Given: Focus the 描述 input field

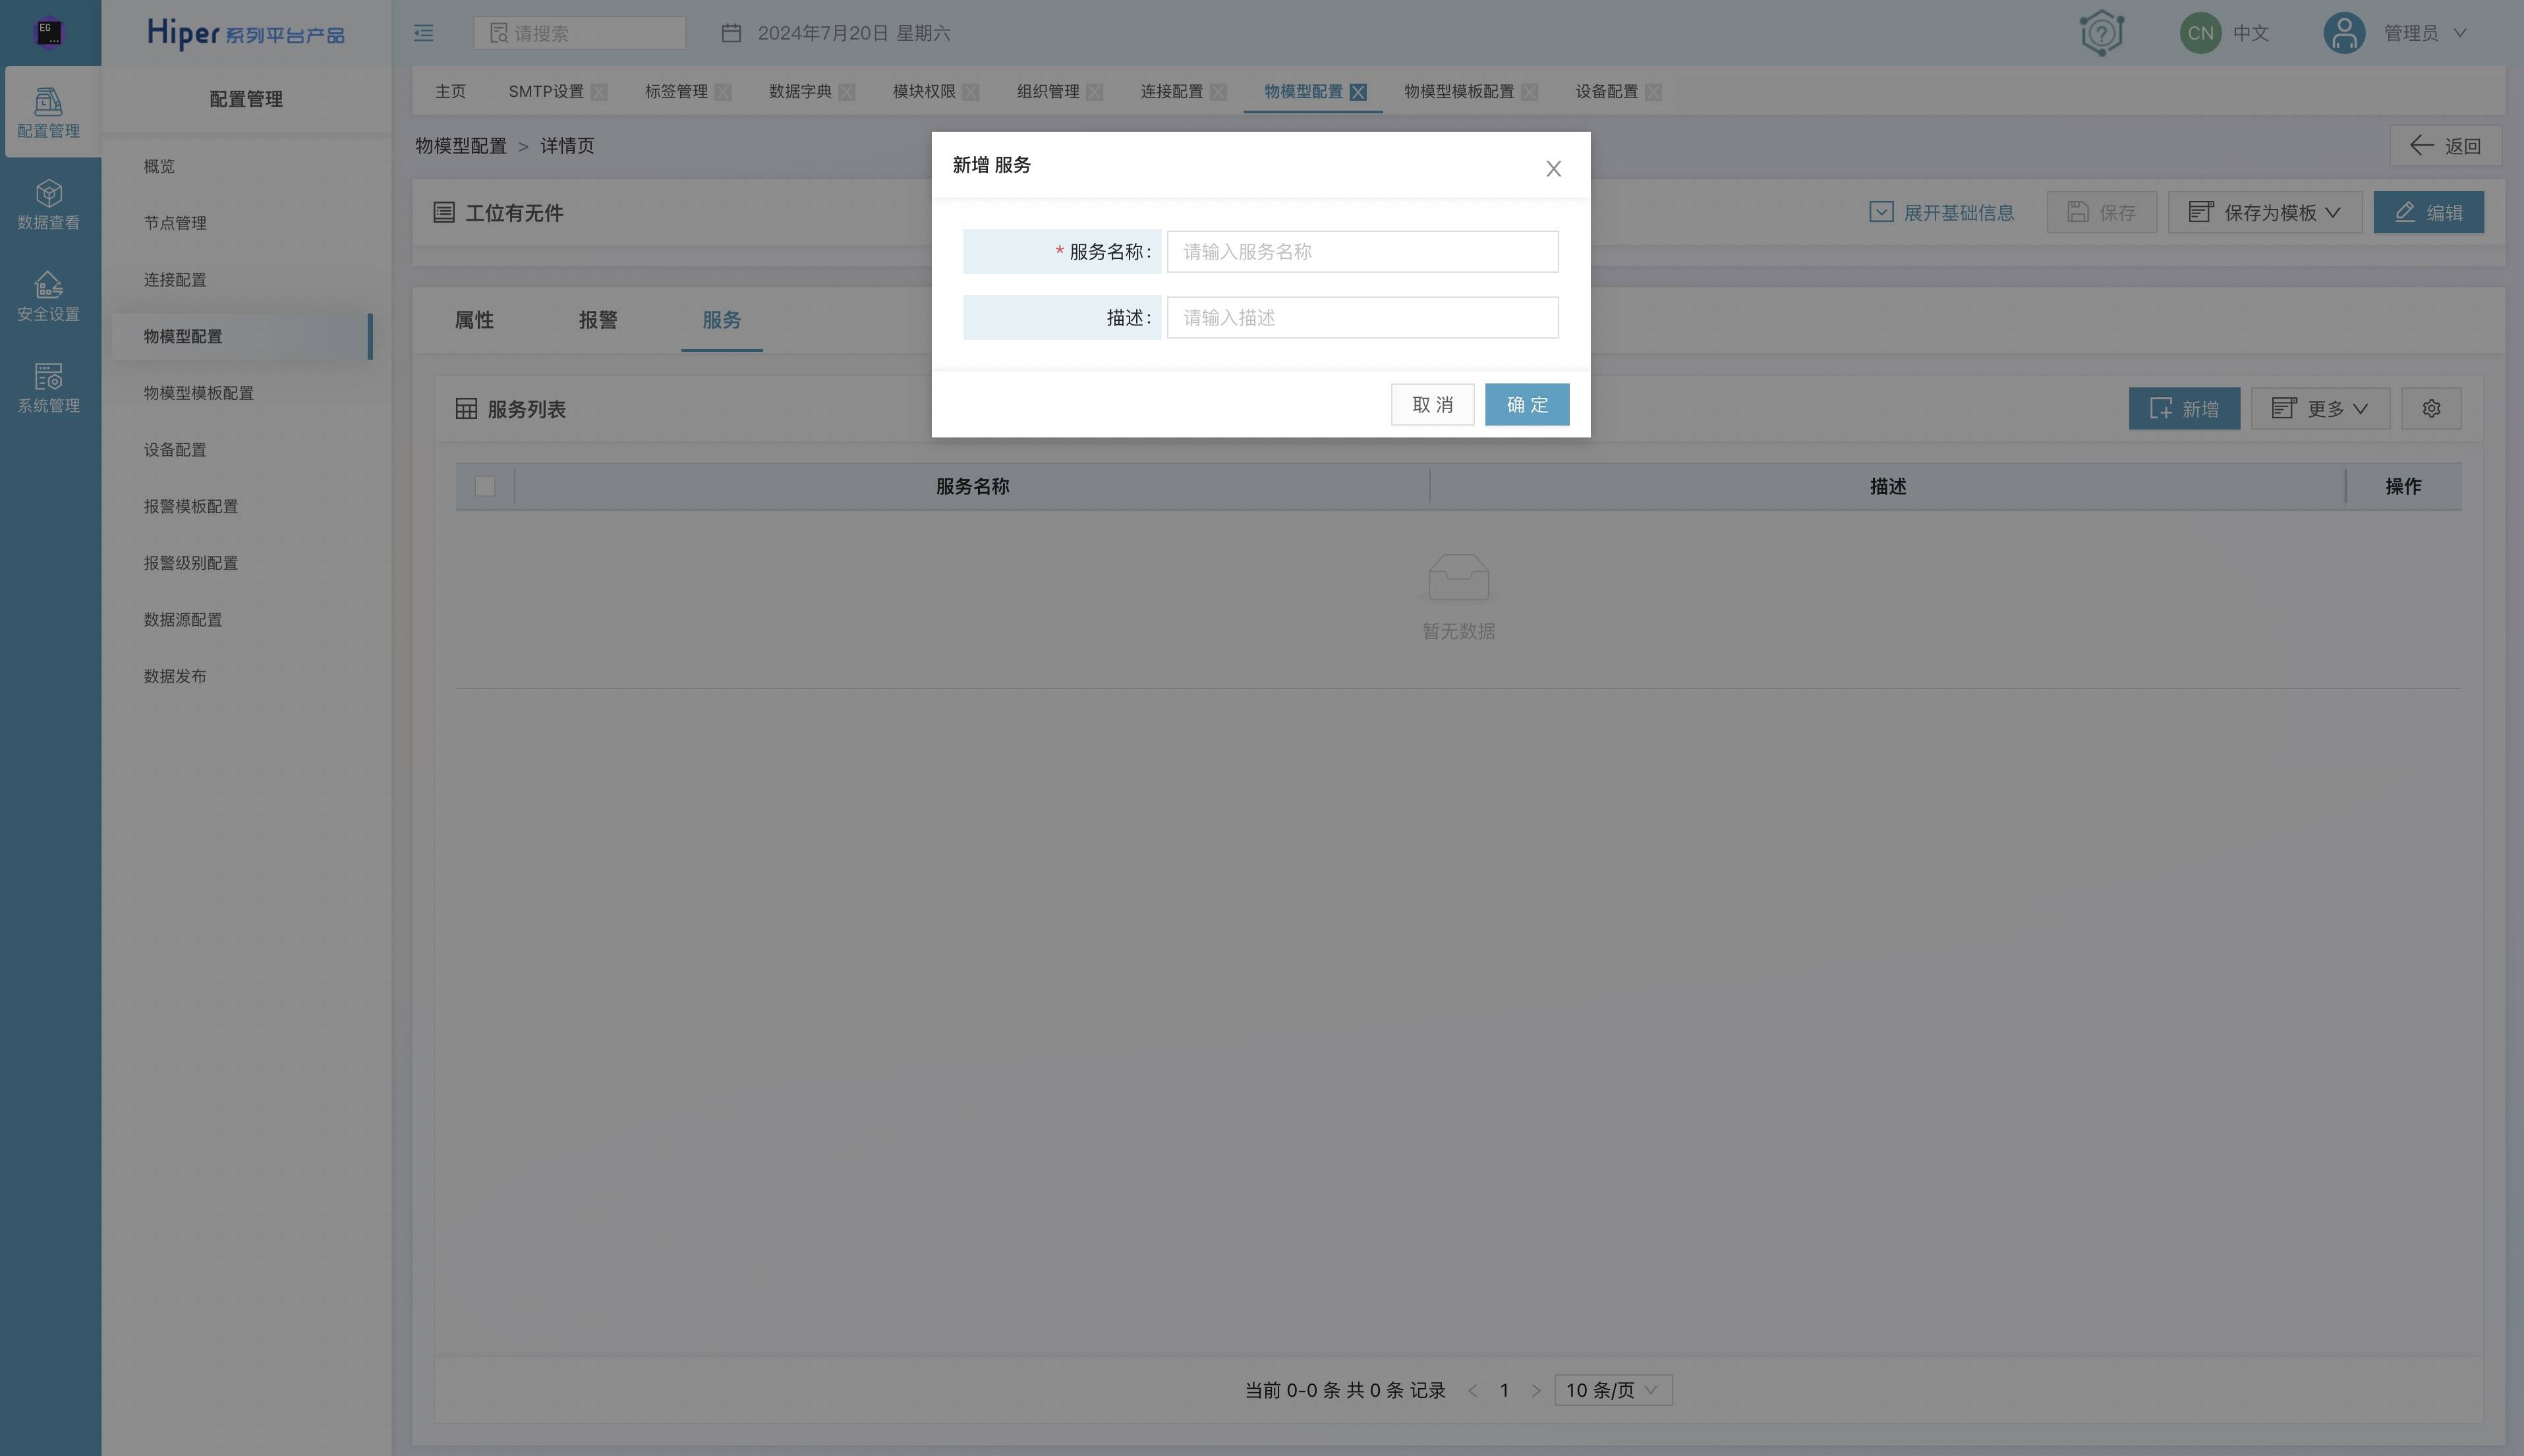Looking at the screenshot, I should click(x=1362, y=318).
